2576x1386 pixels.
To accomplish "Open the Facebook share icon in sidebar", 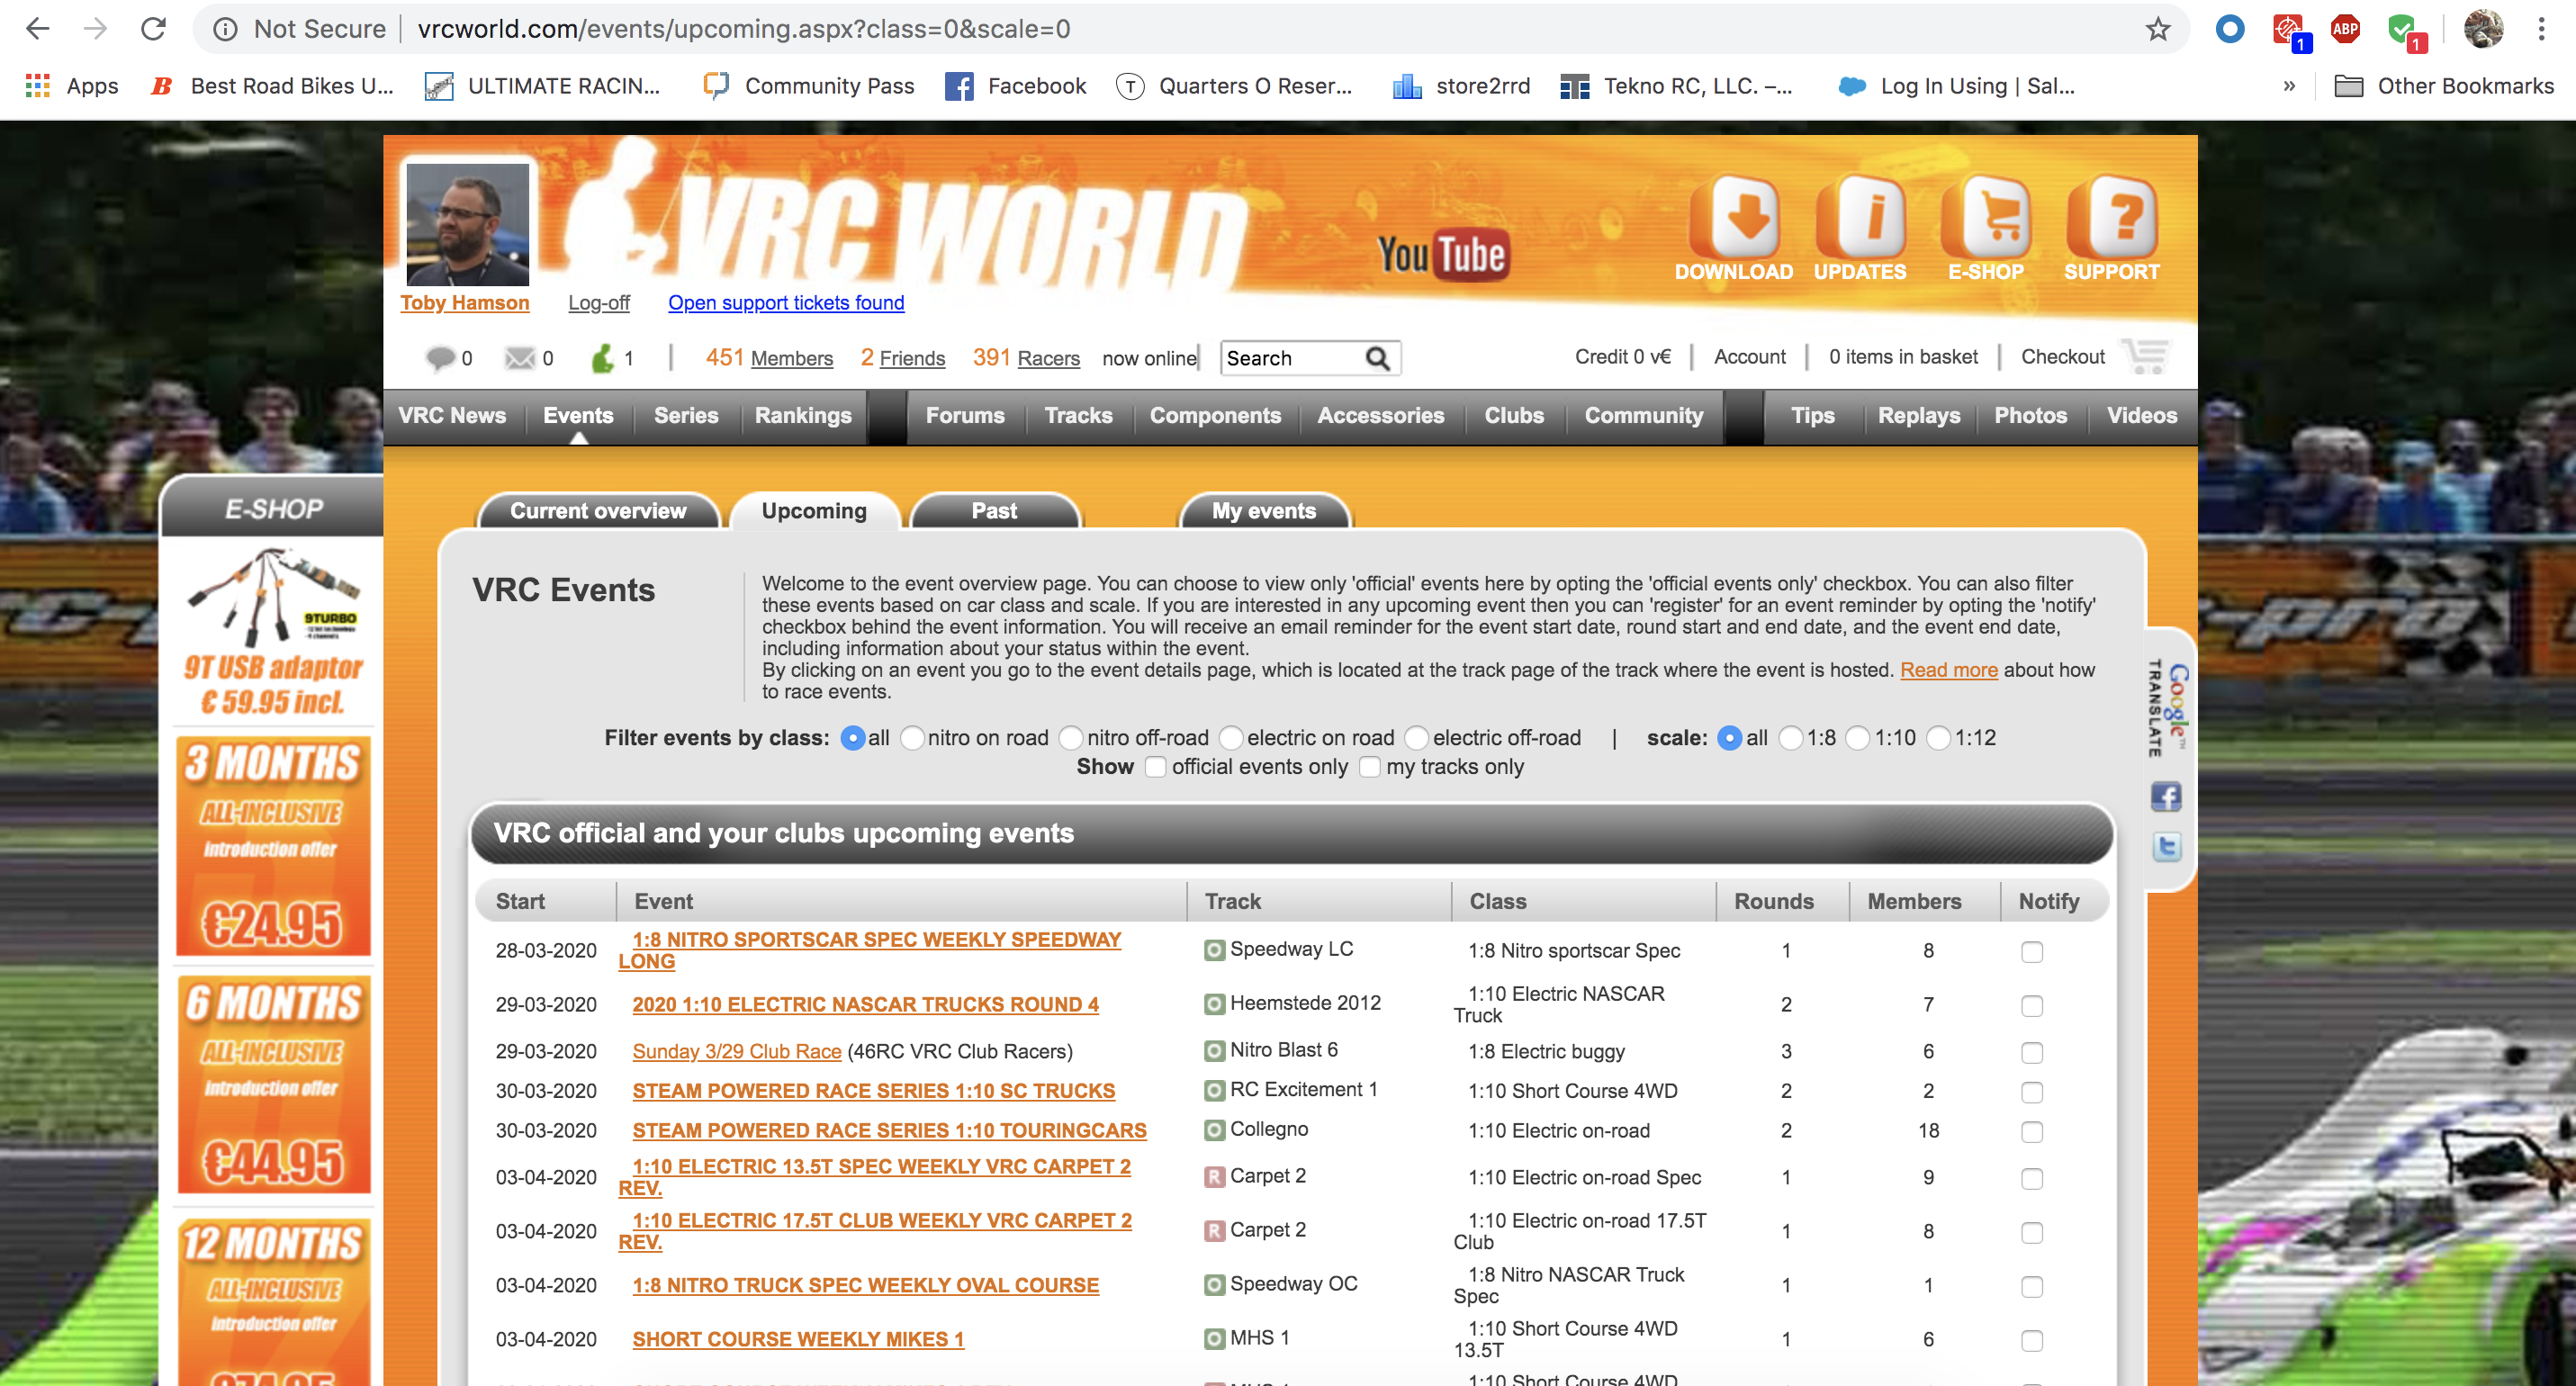I will (x=2166, y=796).
